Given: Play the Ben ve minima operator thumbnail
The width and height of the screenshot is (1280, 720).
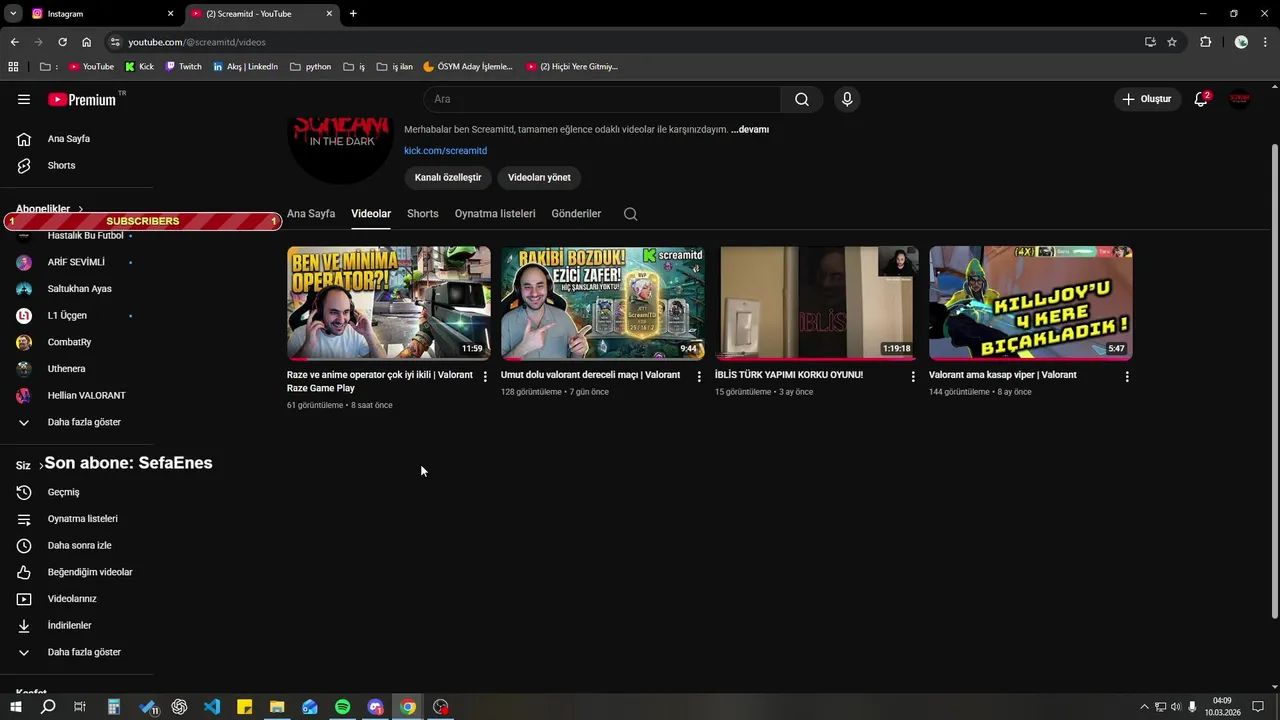Looking at the screenshot, I should pos(389,303).
